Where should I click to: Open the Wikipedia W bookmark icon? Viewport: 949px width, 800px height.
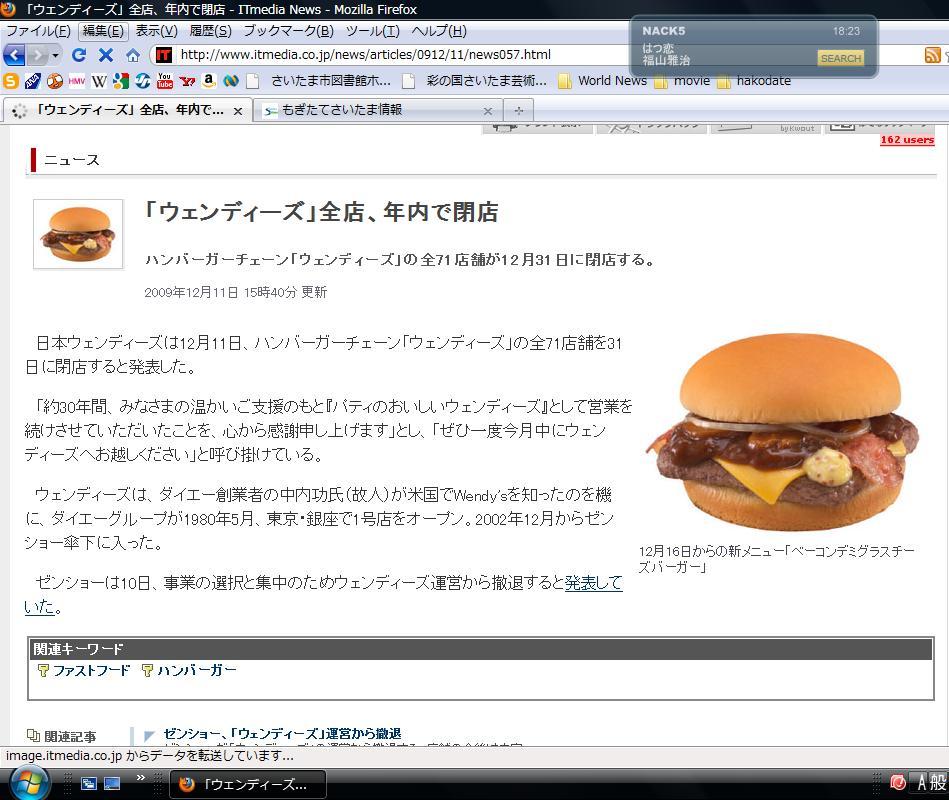coord(99,80)
